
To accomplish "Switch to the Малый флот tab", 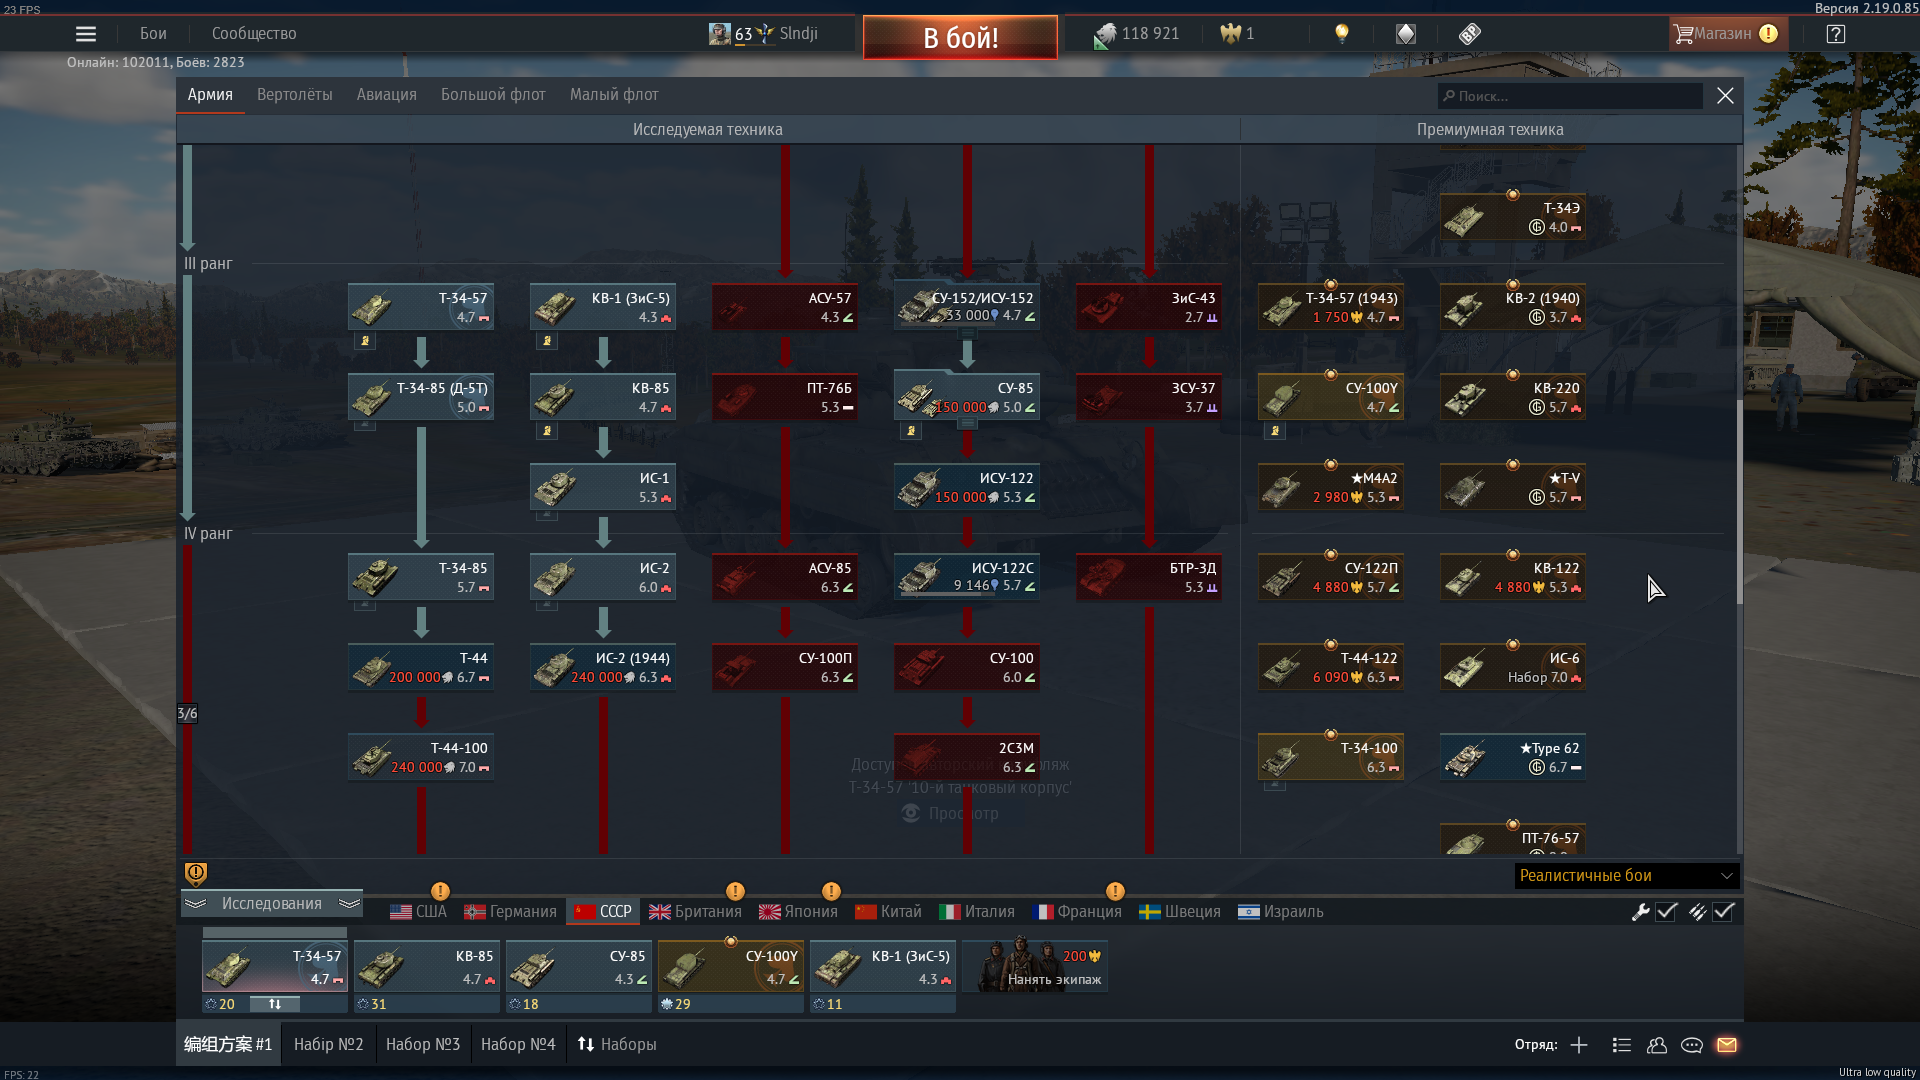I will point(614,95).
